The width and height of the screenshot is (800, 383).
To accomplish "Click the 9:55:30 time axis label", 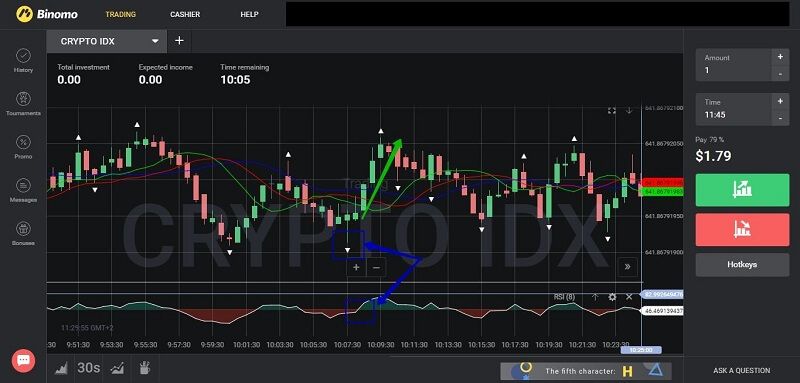I will [x=145, y=345].
